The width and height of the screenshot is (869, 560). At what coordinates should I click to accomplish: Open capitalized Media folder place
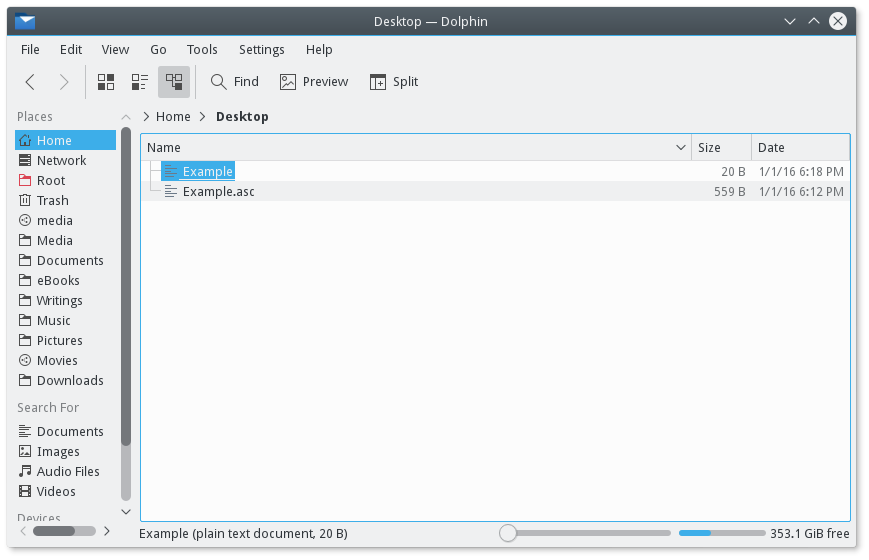[65, 240]
